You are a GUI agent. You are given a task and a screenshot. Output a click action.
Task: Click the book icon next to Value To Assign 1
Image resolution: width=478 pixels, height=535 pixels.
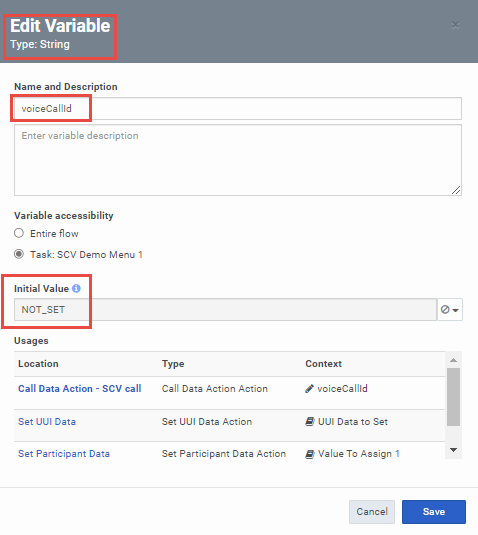tap(309, 454)
